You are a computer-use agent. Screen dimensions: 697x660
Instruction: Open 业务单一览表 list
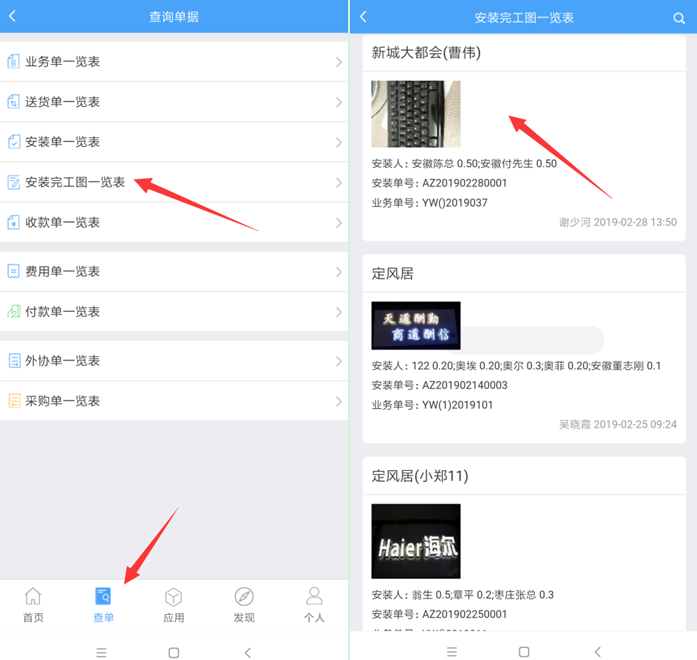[62, 62]
